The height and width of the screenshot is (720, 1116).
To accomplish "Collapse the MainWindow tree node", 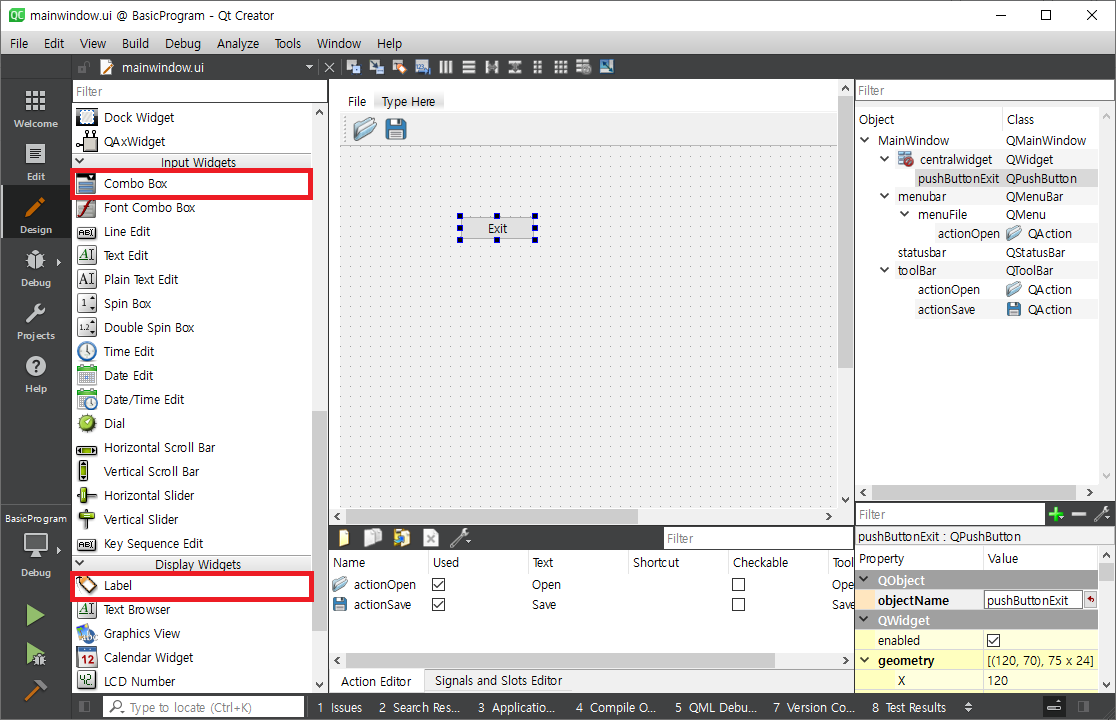I will click(865, 140).
